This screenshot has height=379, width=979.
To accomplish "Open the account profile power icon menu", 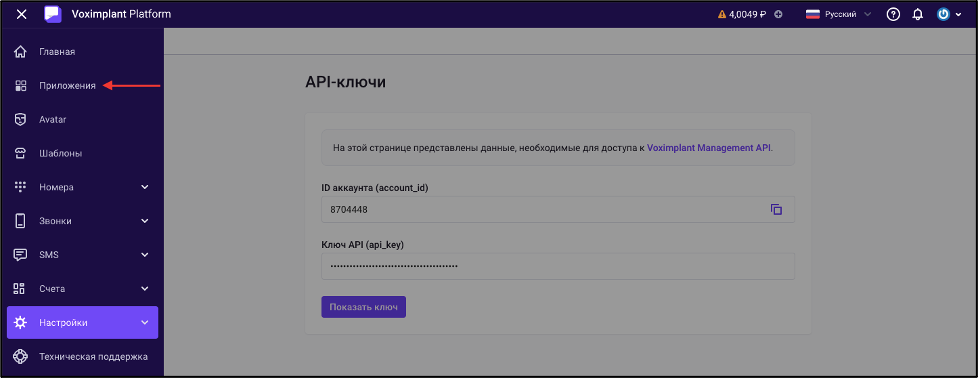I will point(943,14).
